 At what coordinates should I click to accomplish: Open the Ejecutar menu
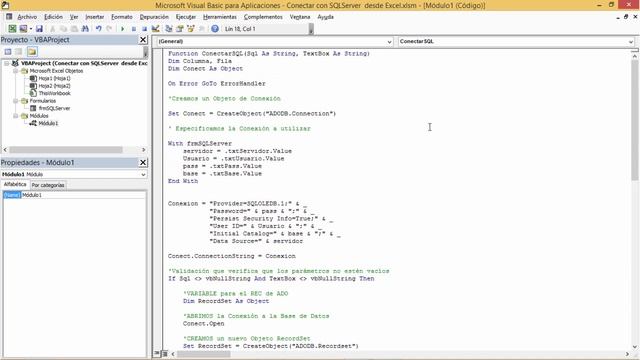pos(186,17)
